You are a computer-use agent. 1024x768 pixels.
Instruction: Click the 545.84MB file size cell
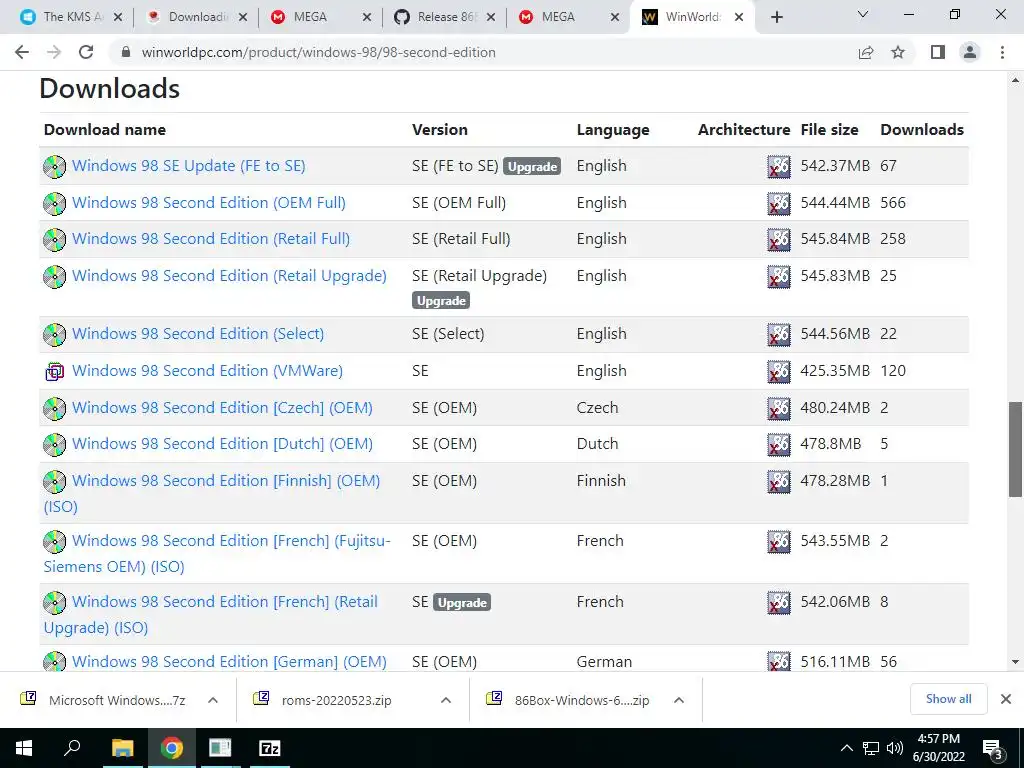coord(835,239)
